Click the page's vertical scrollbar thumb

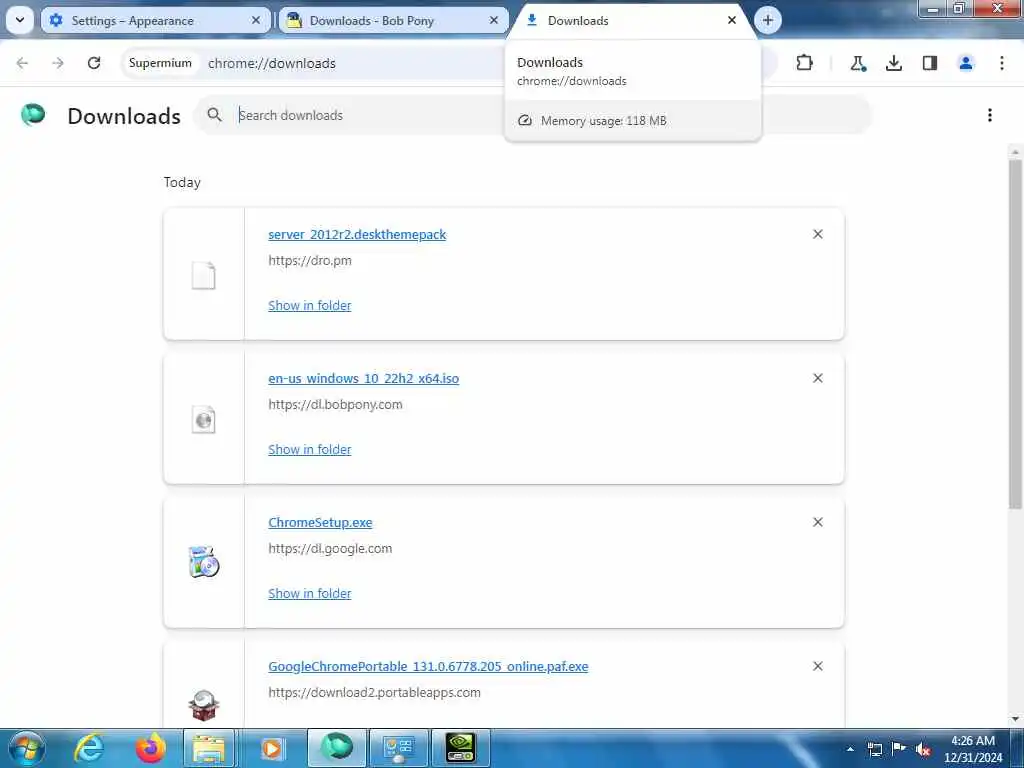tap(1015, 333)
